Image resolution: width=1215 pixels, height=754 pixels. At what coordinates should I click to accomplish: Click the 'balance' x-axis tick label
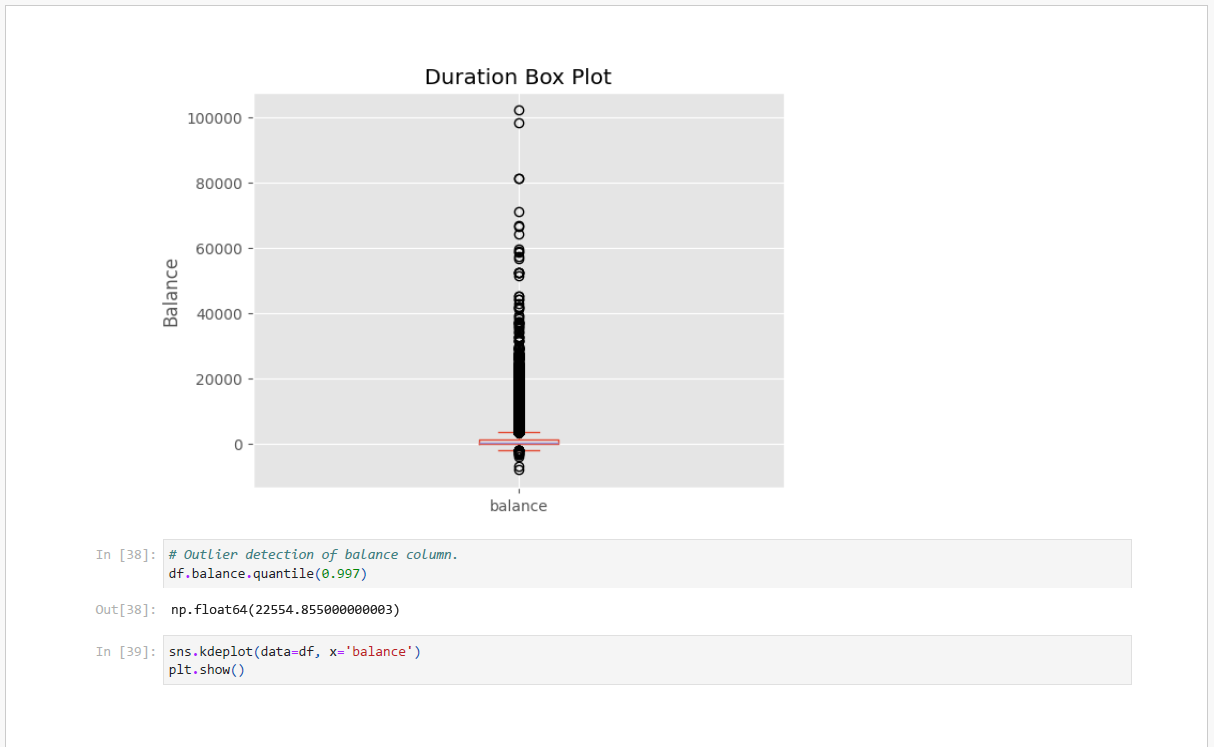518,506
